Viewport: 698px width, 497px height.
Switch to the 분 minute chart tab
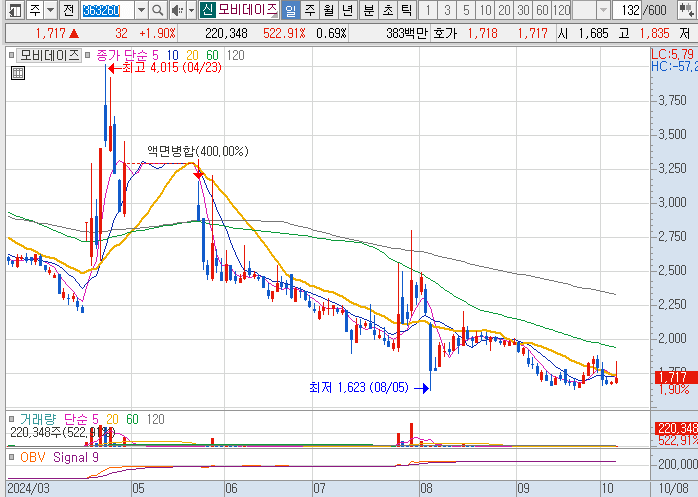(369, 10)
